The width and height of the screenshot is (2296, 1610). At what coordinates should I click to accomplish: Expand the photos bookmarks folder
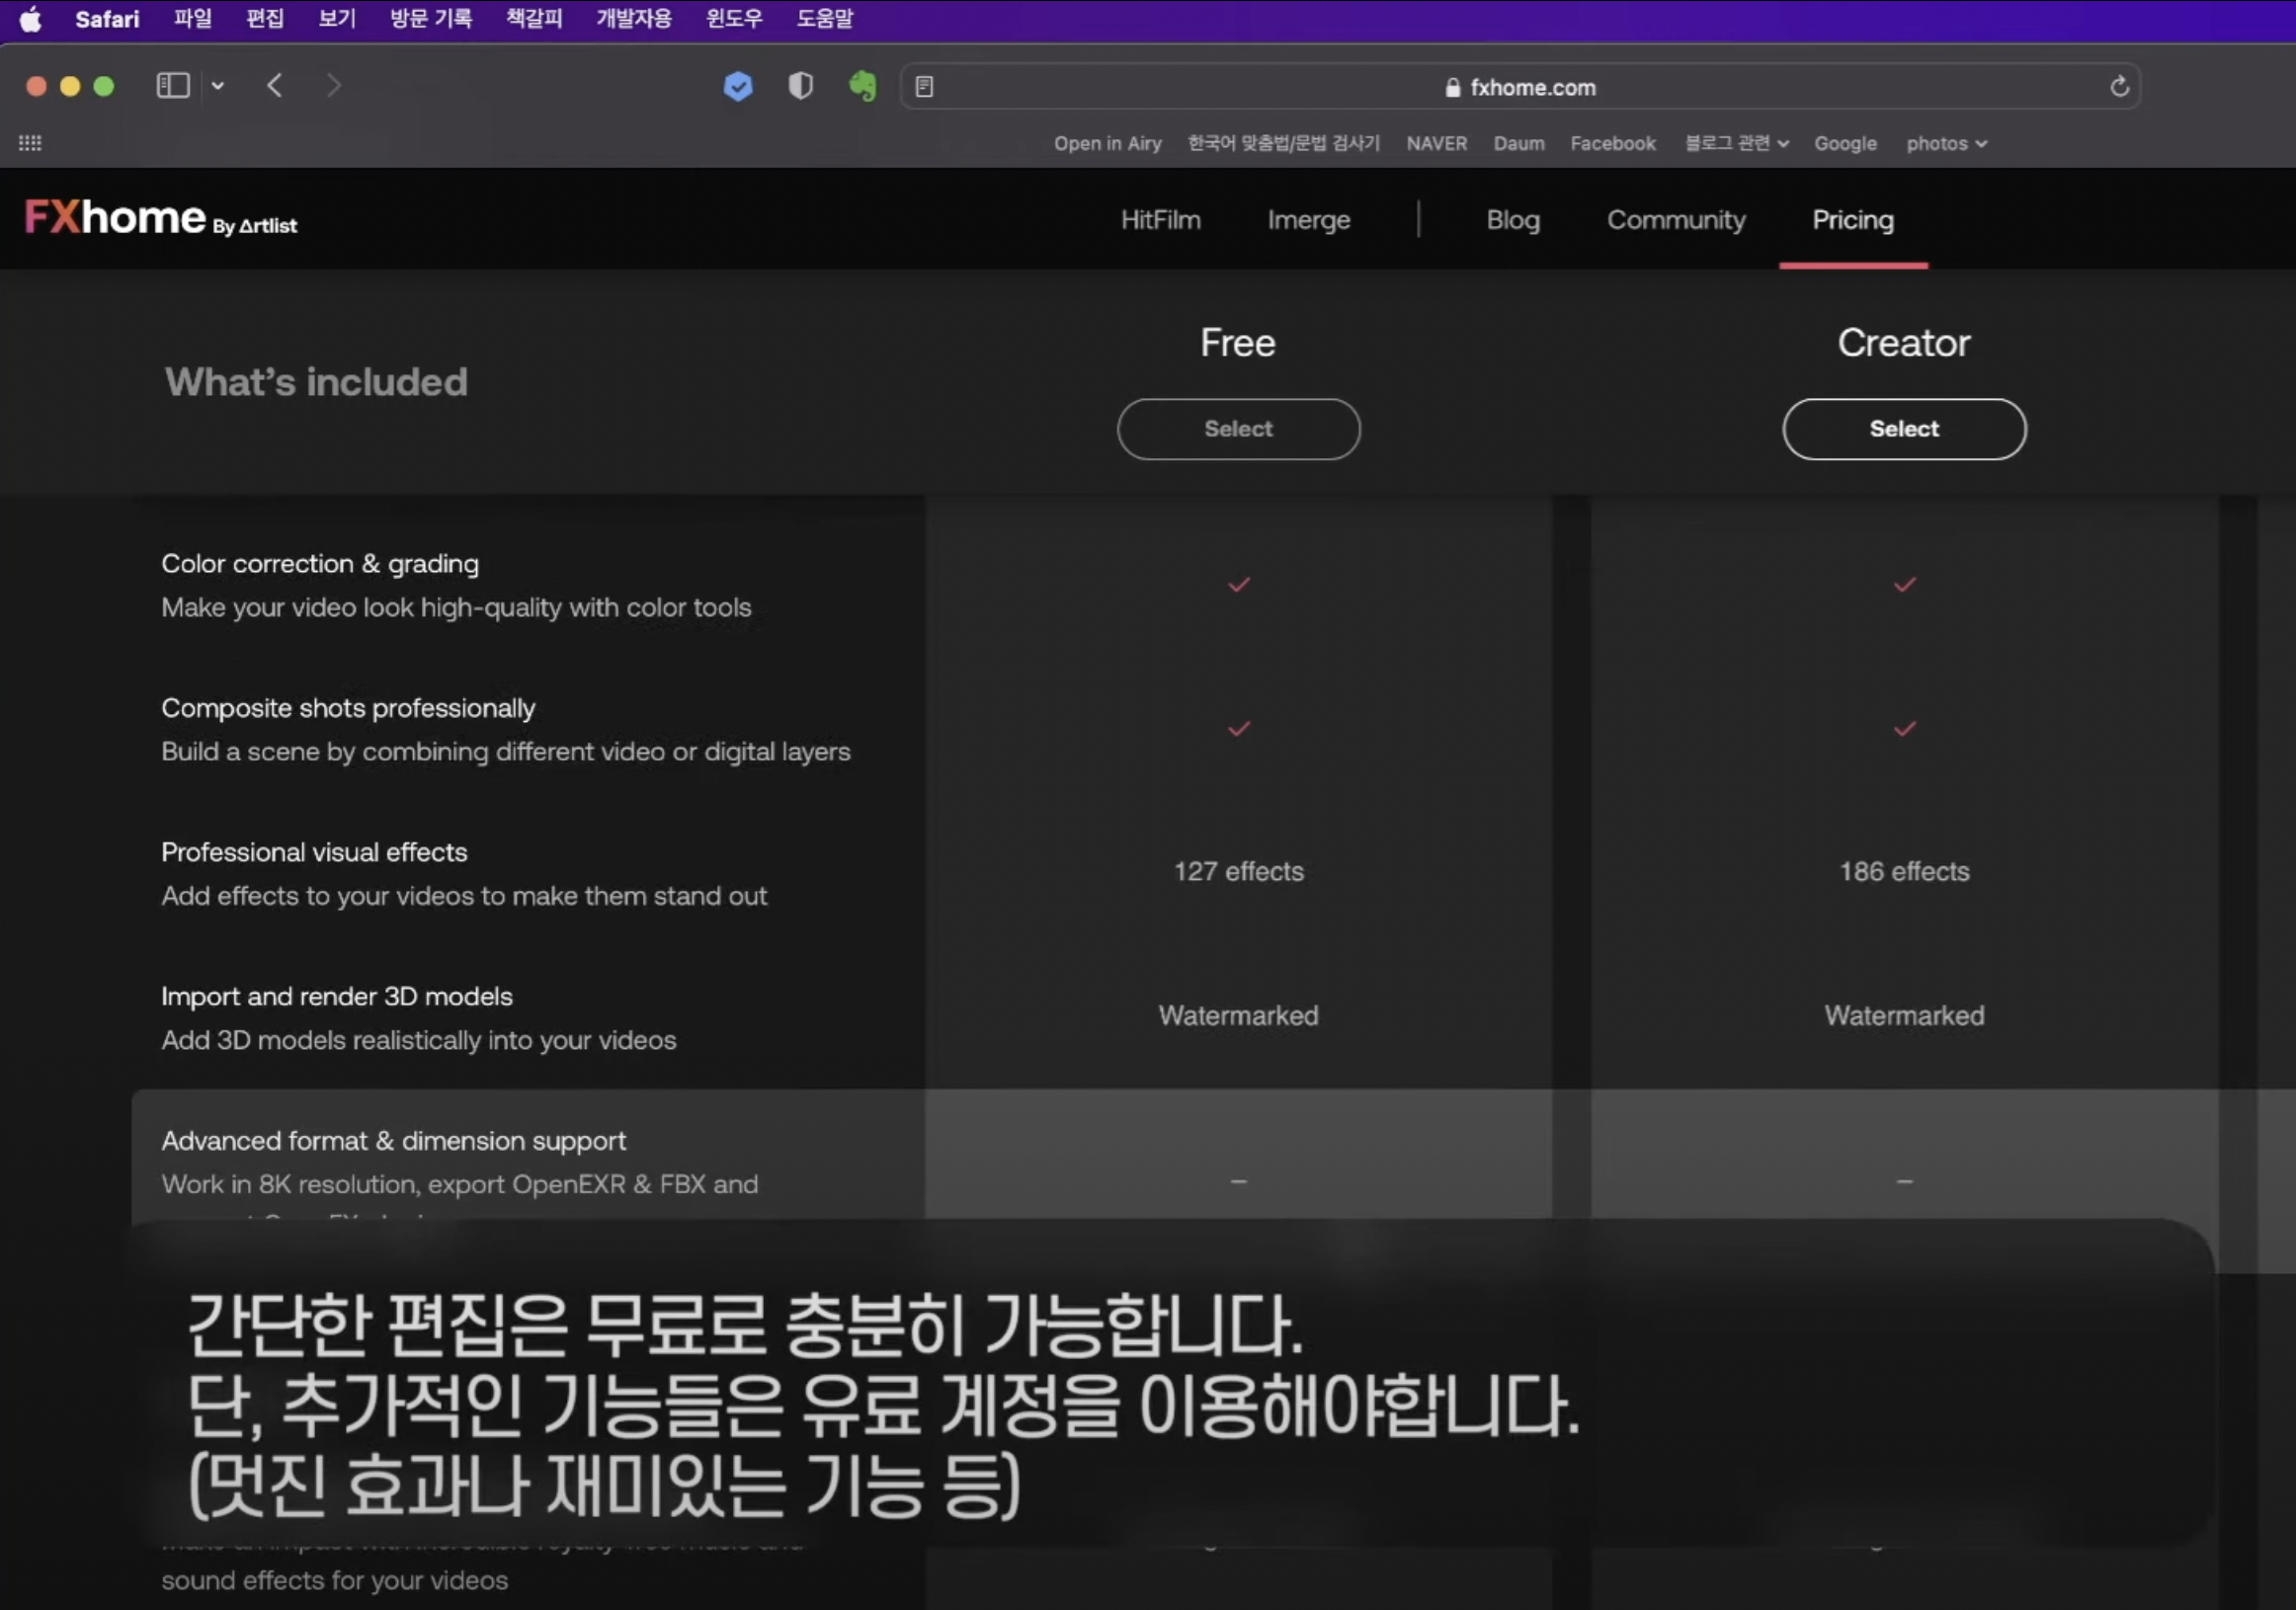click(1945, 143)
